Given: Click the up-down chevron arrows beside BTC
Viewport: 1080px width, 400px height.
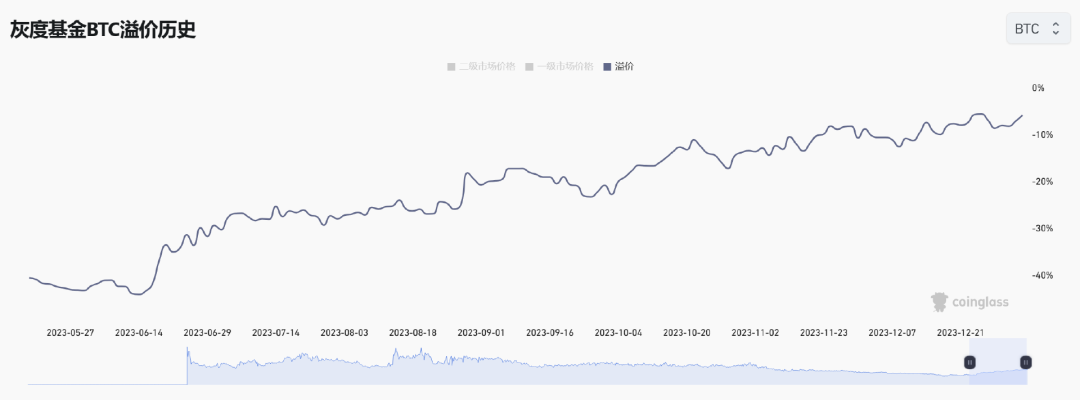Looking at the screenshot, I should coord(1055,29).
